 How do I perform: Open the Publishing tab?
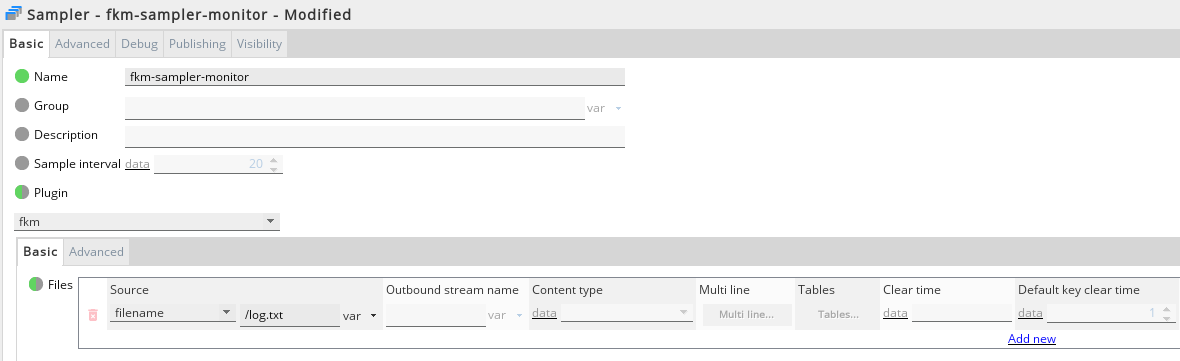pyautogui.click(x=197, y=44)
